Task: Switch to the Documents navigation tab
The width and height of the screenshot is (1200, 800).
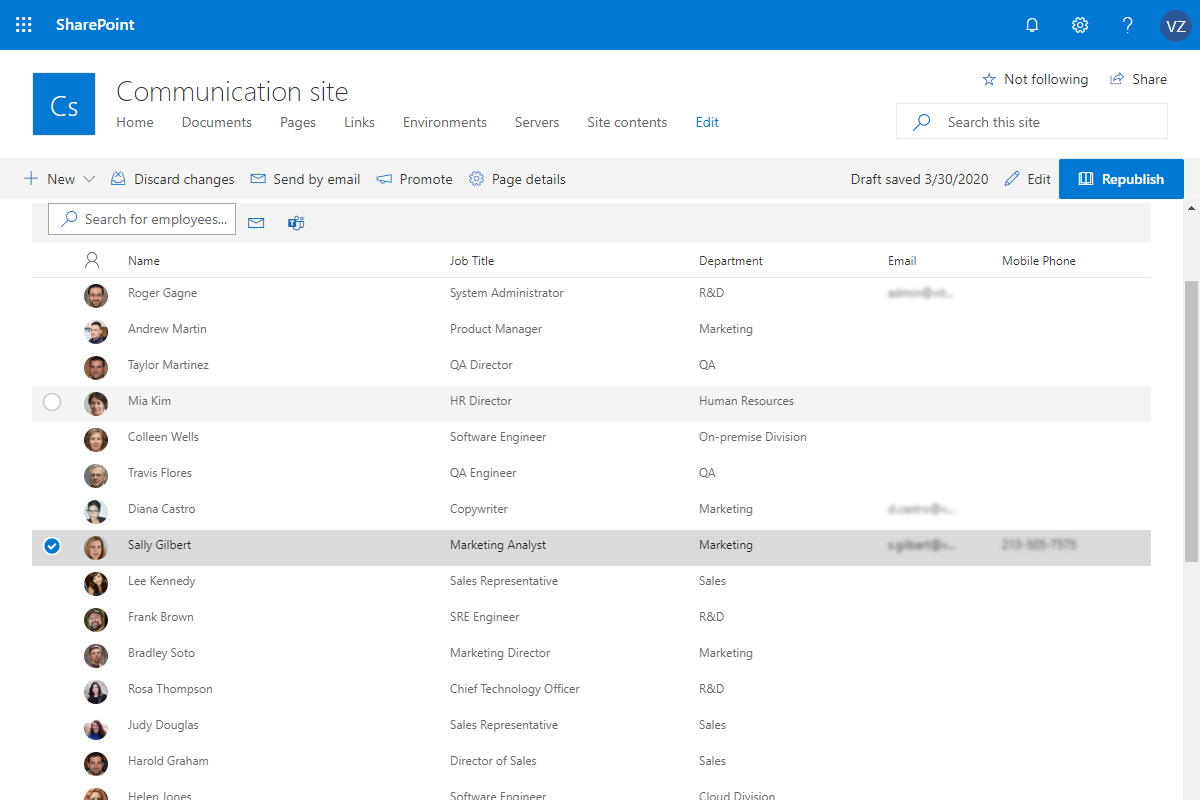Action: point(216,121)
